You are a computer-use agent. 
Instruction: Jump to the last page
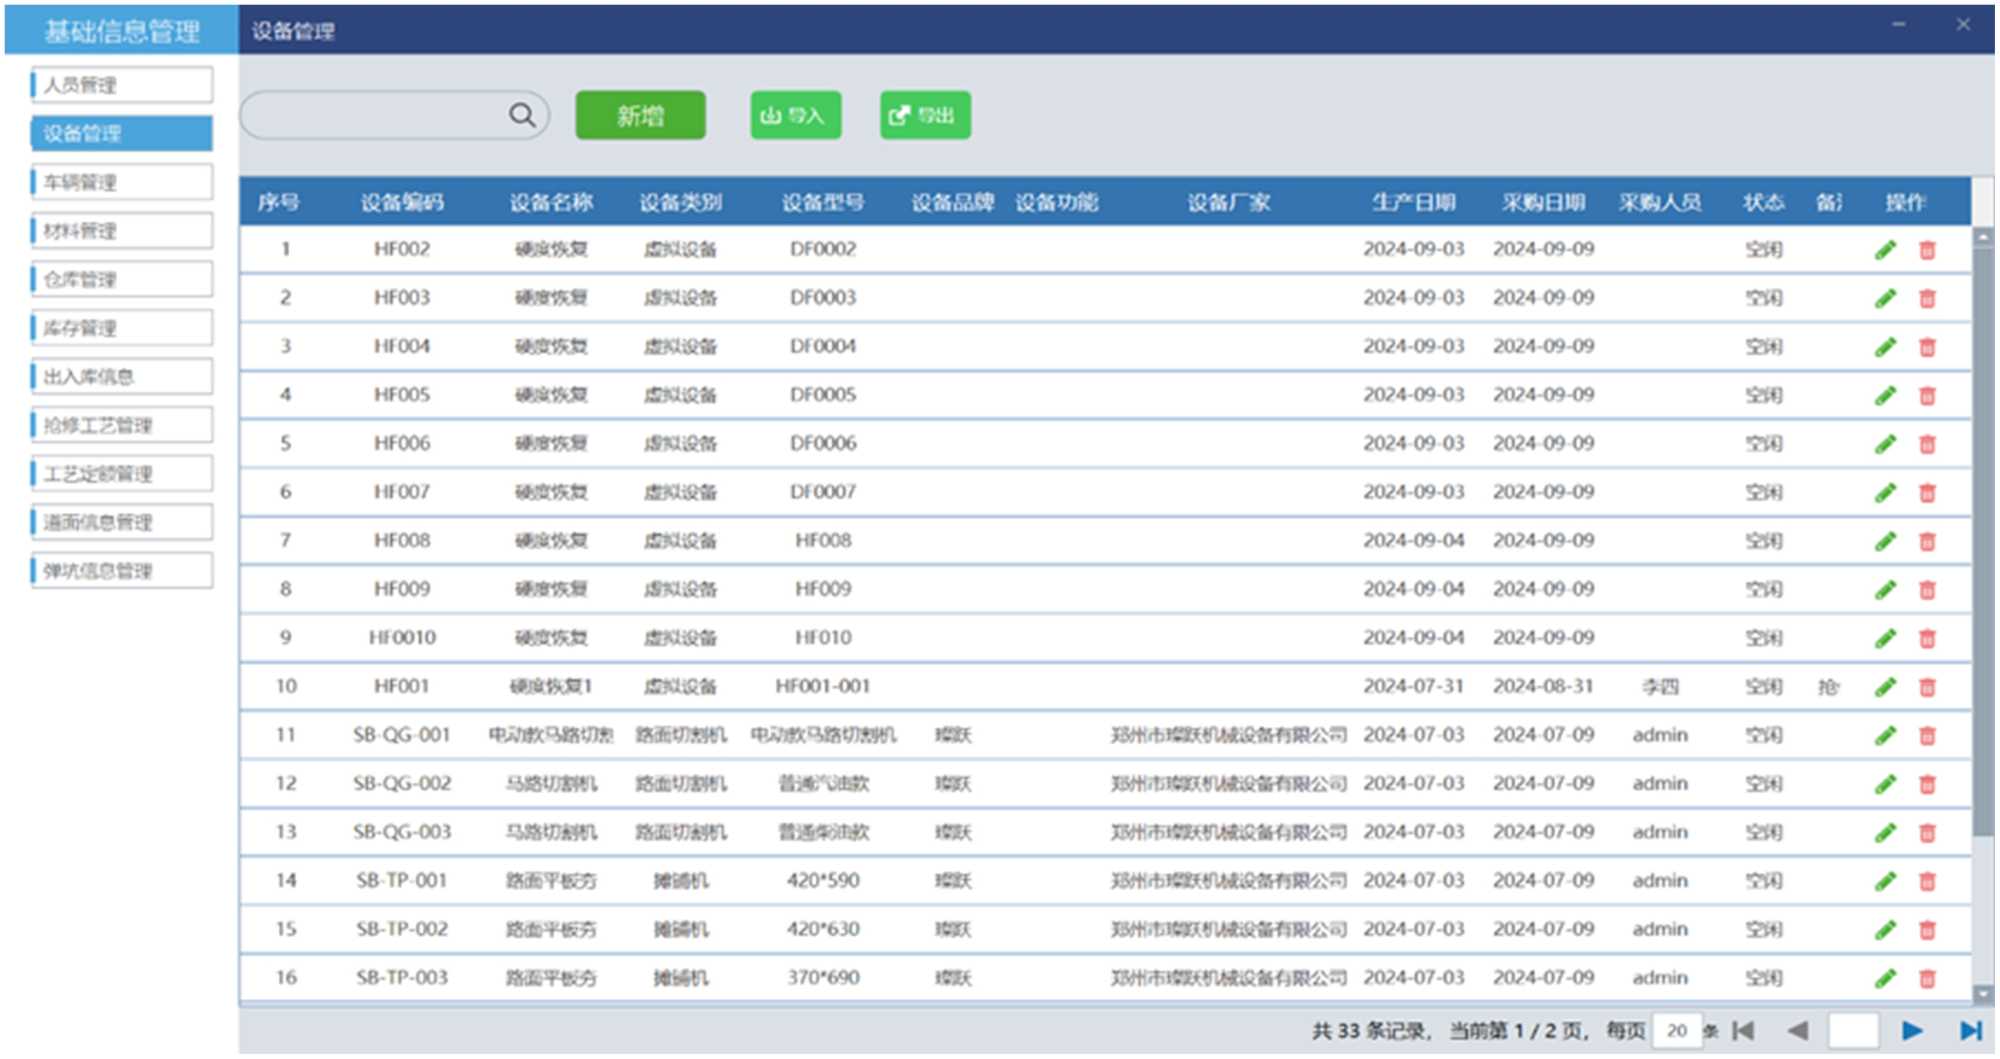point(1970,1030)
